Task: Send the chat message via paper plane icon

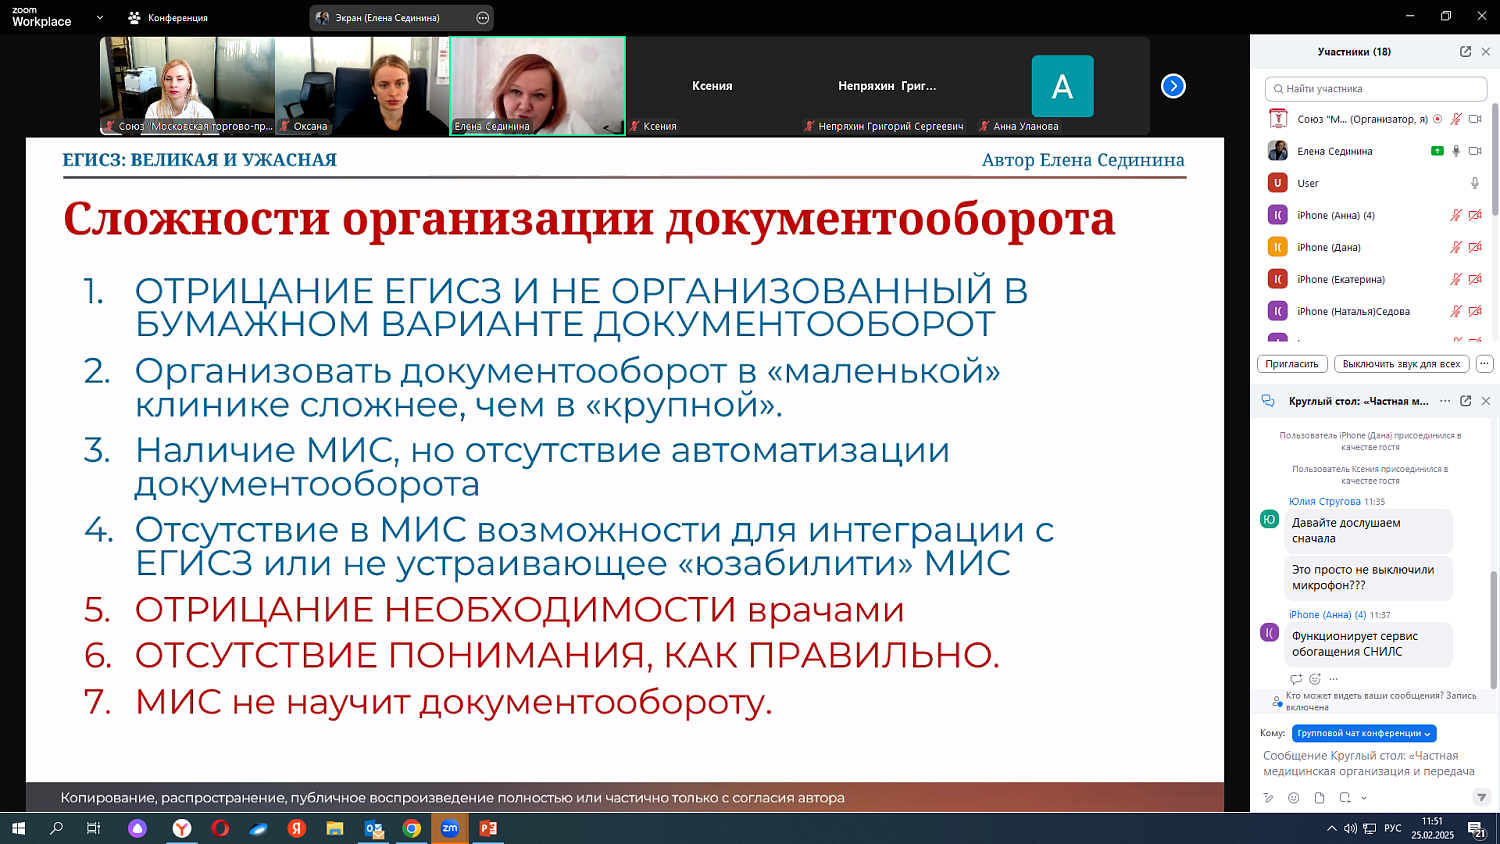Action: 1481,797
